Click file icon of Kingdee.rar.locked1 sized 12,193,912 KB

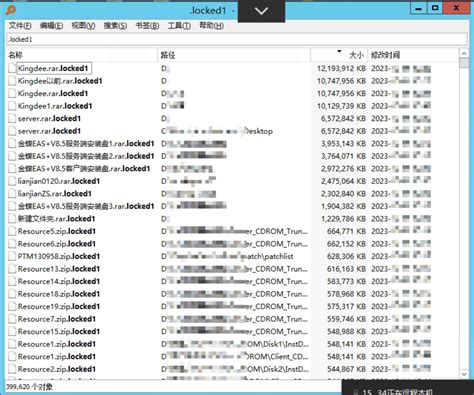[12, 68]
